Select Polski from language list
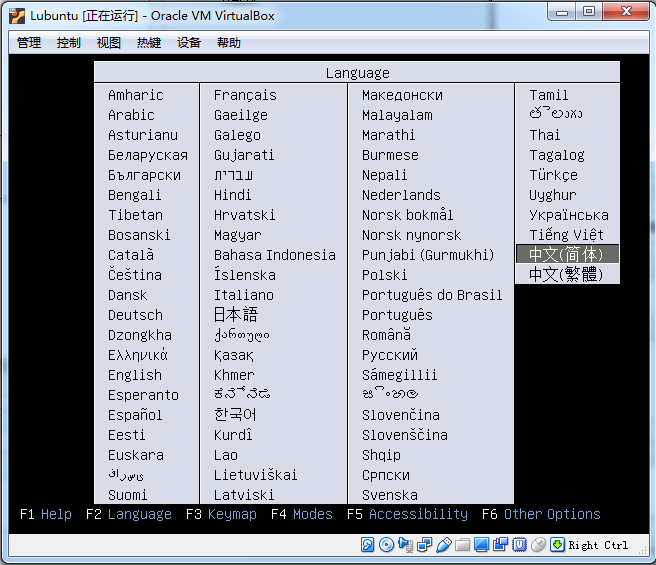The width and height of the screenshot is (656, 565). [384, 275]
